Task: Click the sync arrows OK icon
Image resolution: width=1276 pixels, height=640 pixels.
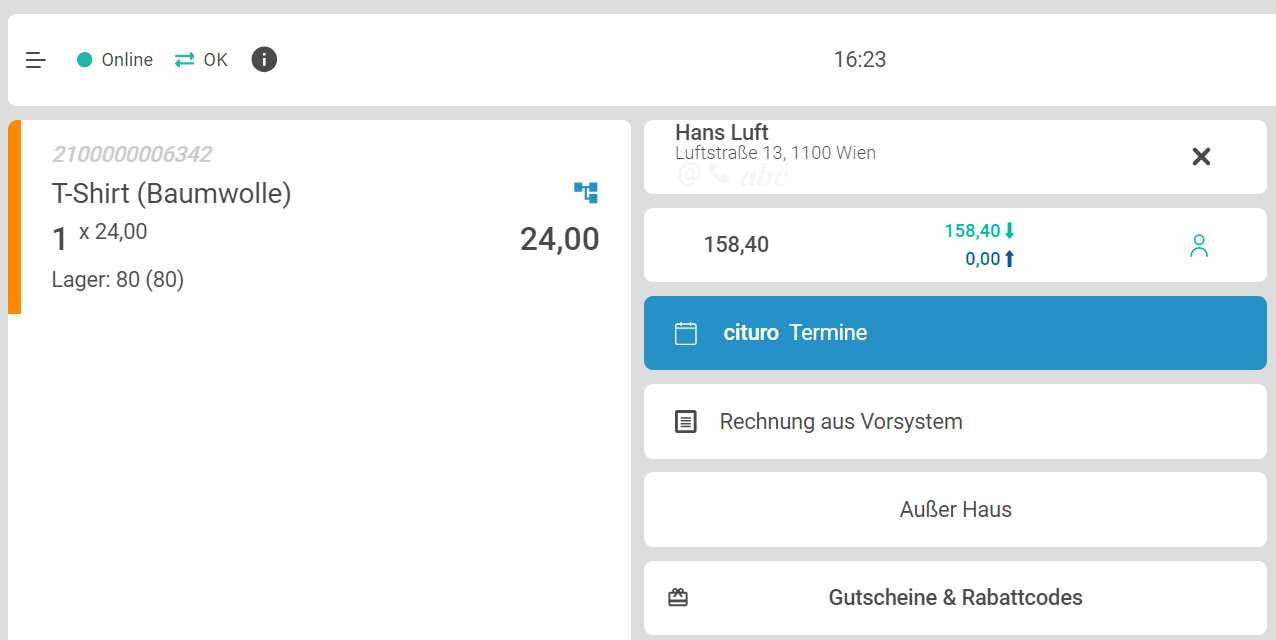Action: coord(185,60)
